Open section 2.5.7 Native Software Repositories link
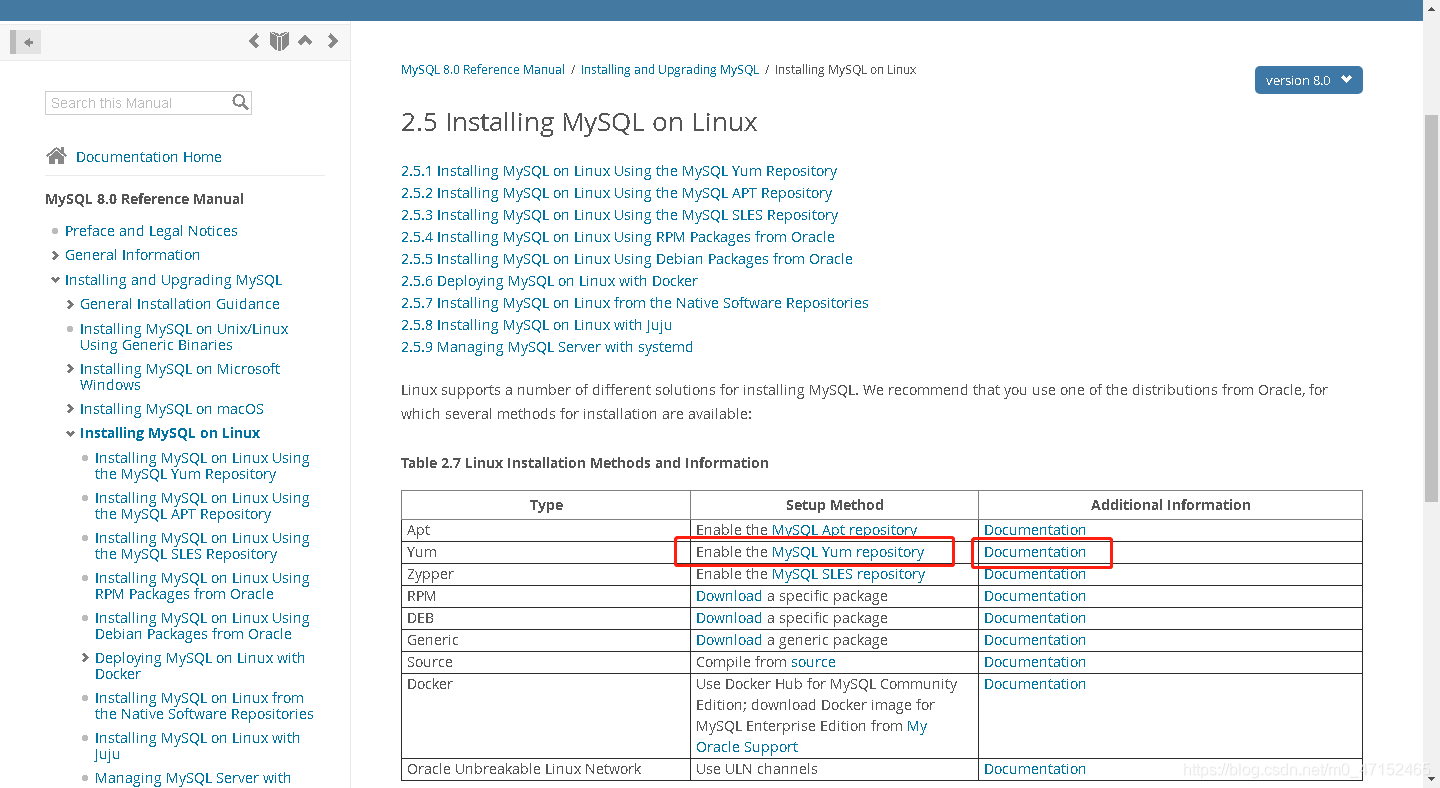This screenshot has width=1440, height=788. 635,303
